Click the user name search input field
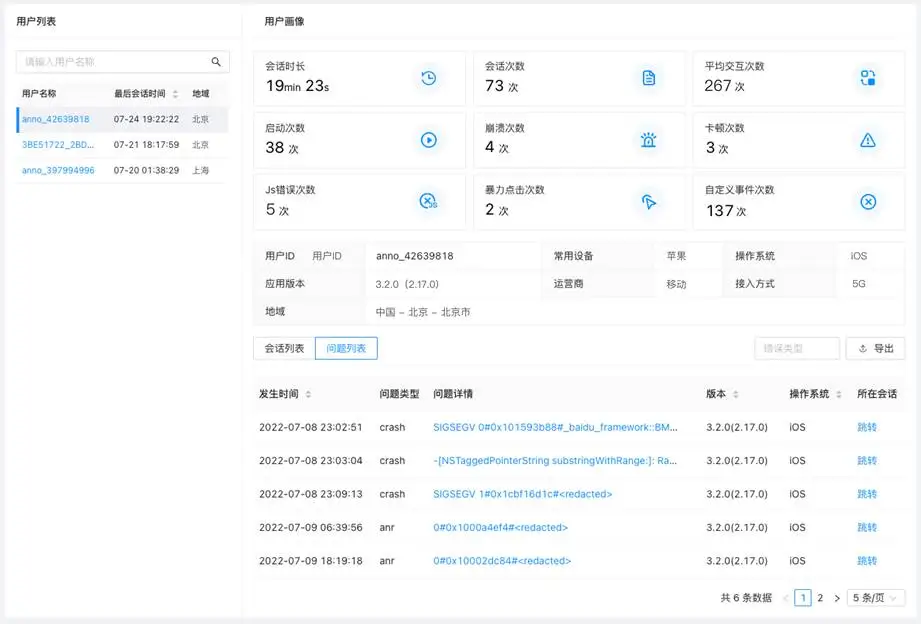Screen dimensions: 921x624 click(112, 62)
